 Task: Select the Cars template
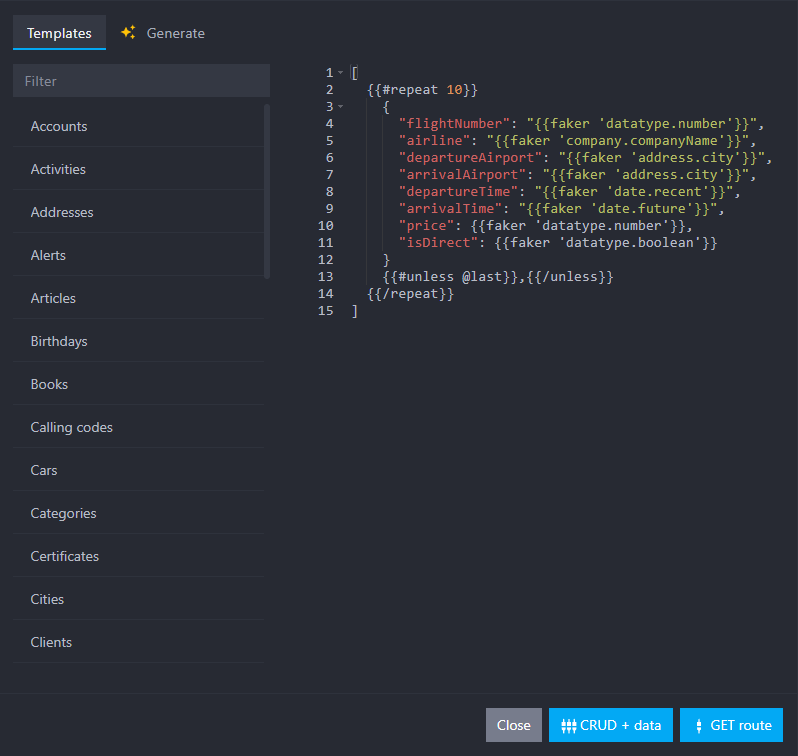click(x=44, y=470)
